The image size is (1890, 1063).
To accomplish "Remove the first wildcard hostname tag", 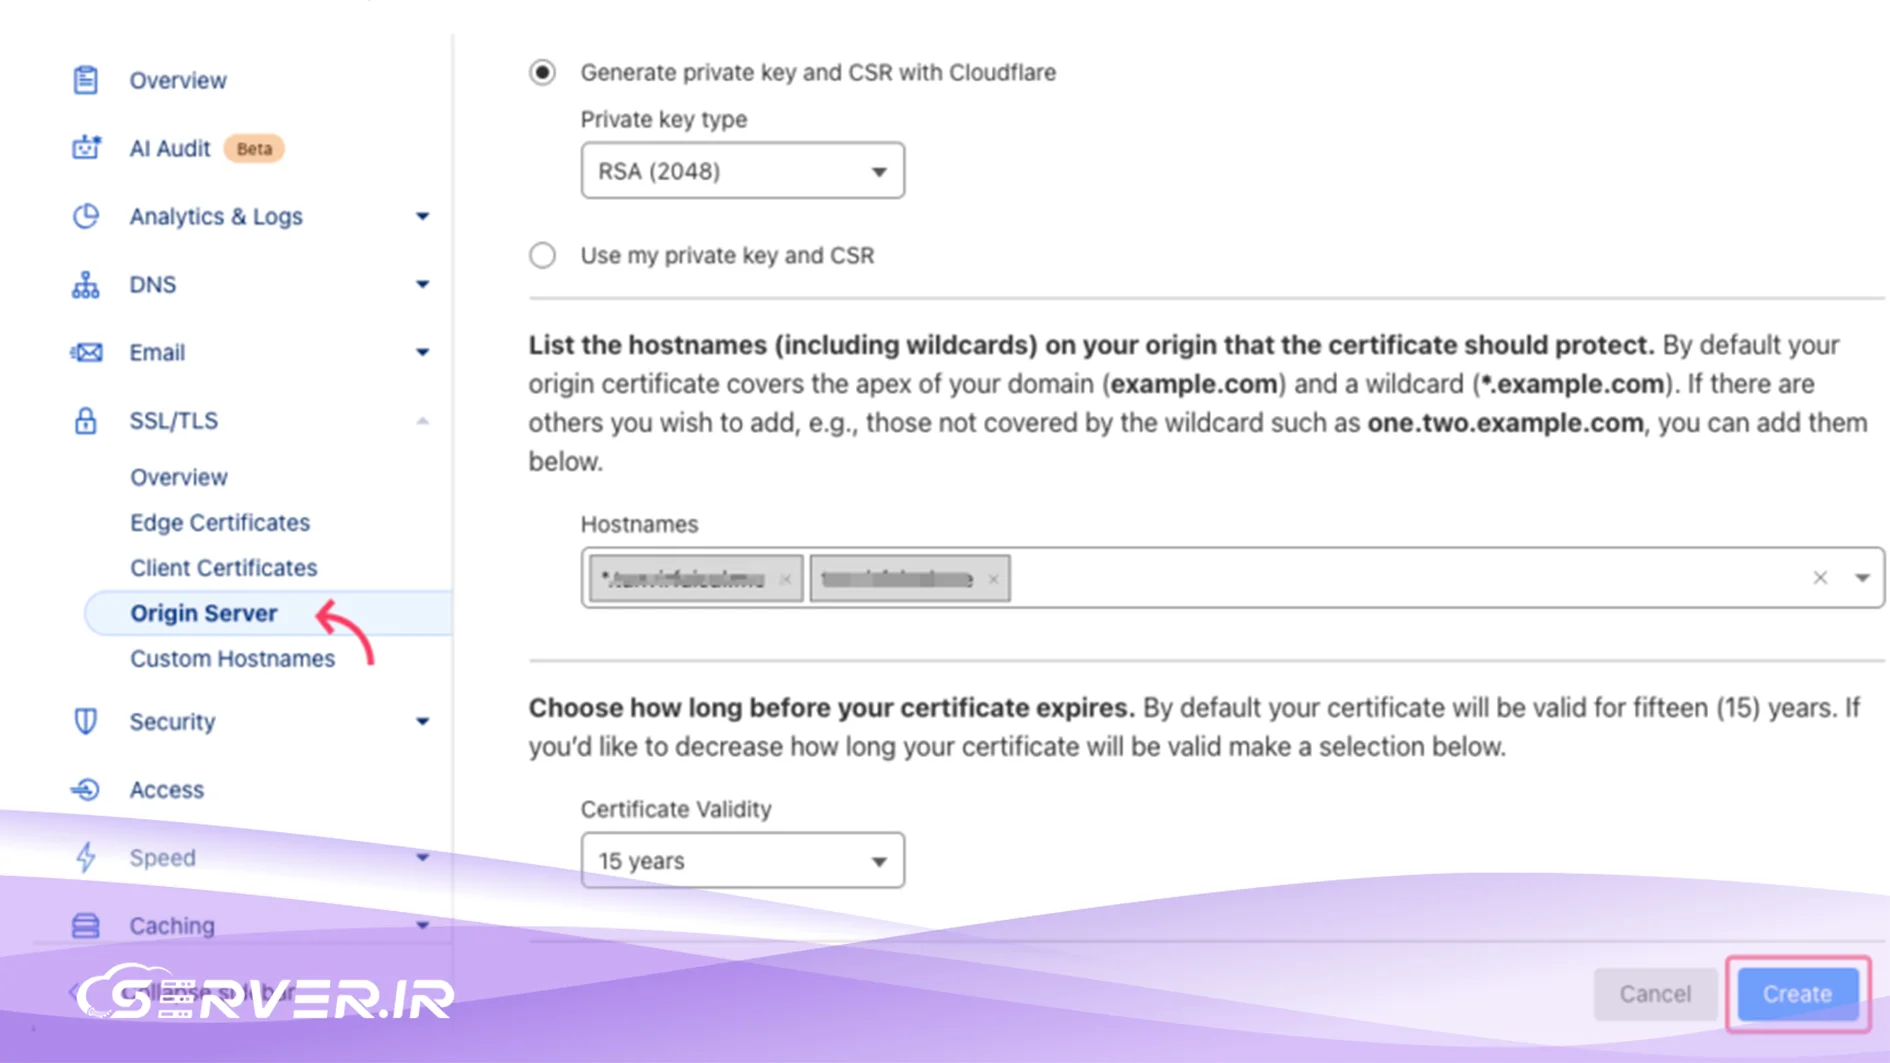I will (x=786, y=579).
